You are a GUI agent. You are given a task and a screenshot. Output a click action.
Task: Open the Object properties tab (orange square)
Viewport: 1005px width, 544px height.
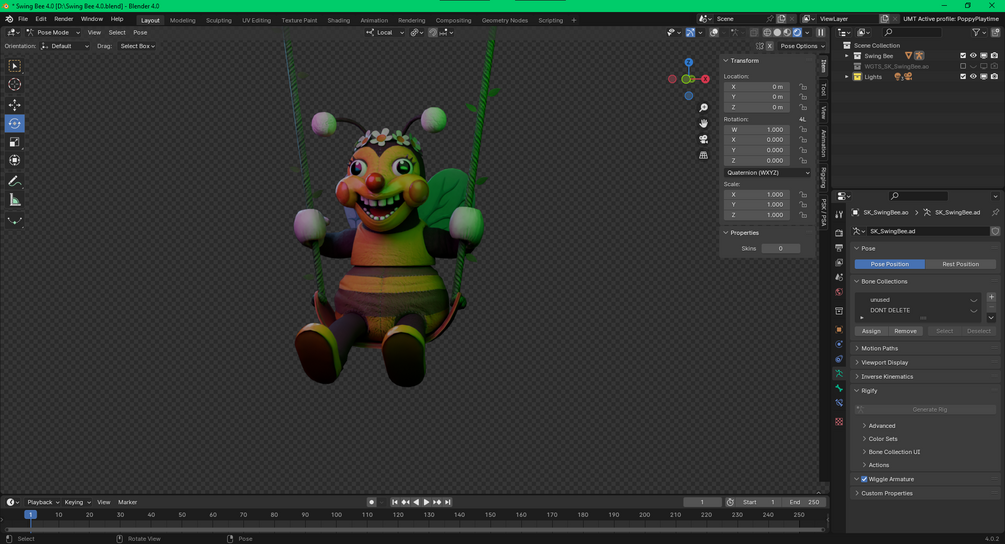point(839,329)
